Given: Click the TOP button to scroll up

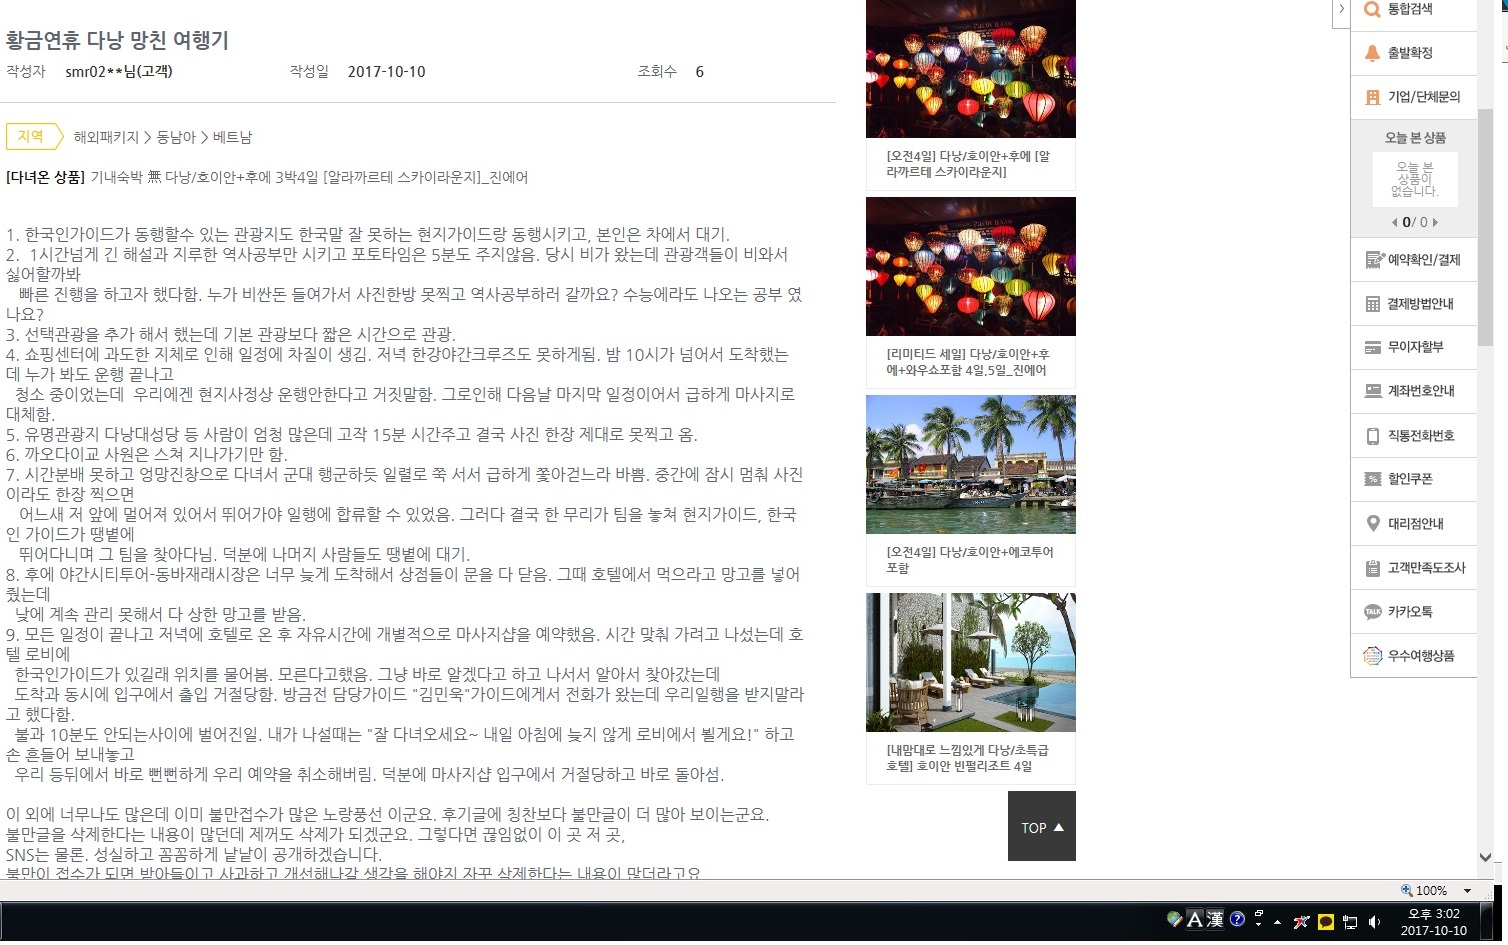Looking at the screenshot, I should point(1041,827).
